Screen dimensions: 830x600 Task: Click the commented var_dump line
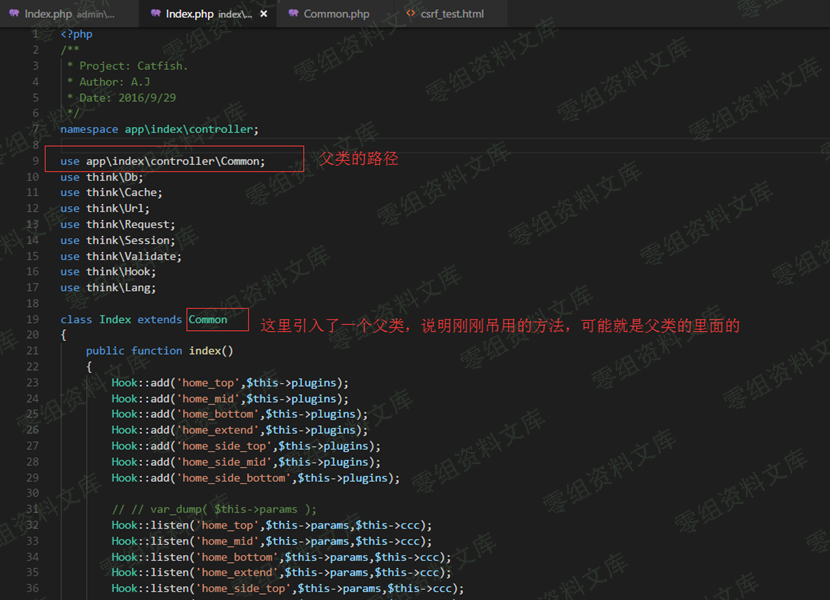(214, 509)
